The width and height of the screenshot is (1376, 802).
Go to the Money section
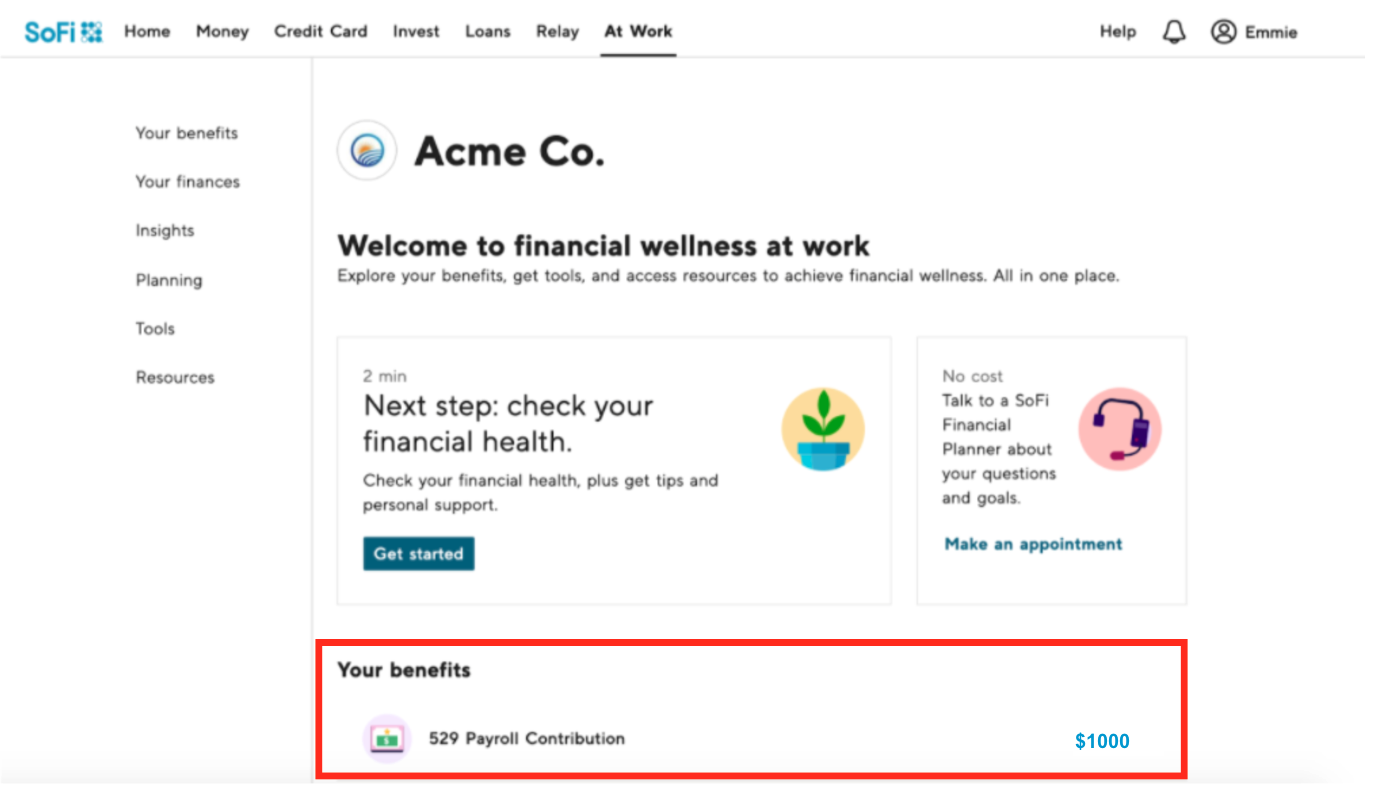tap(222, 31)
